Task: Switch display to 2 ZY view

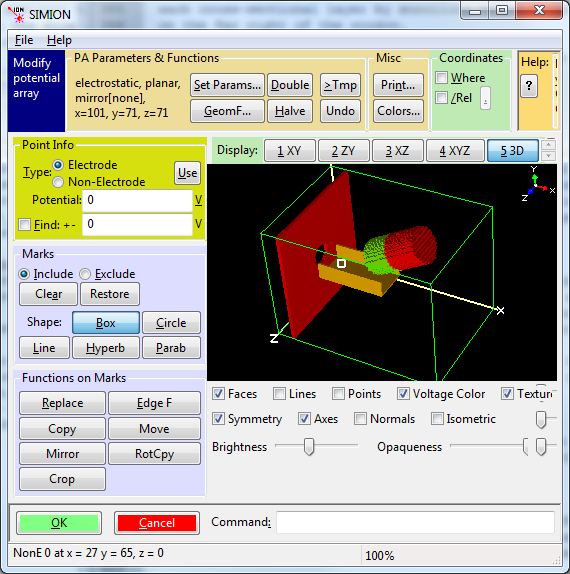Action: [343, 150]
